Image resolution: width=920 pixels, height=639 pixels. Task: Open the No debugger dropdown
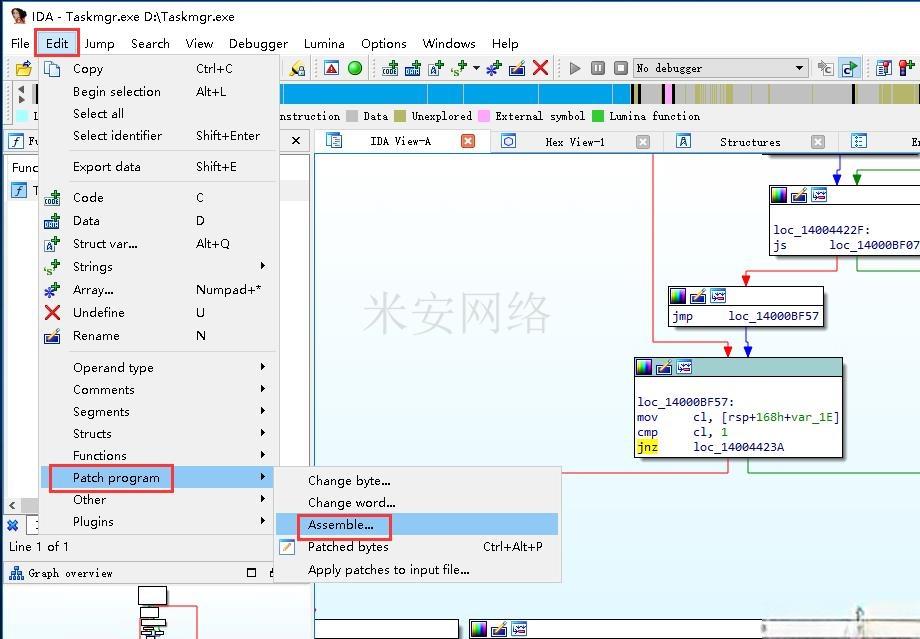[x=799, y=68]
